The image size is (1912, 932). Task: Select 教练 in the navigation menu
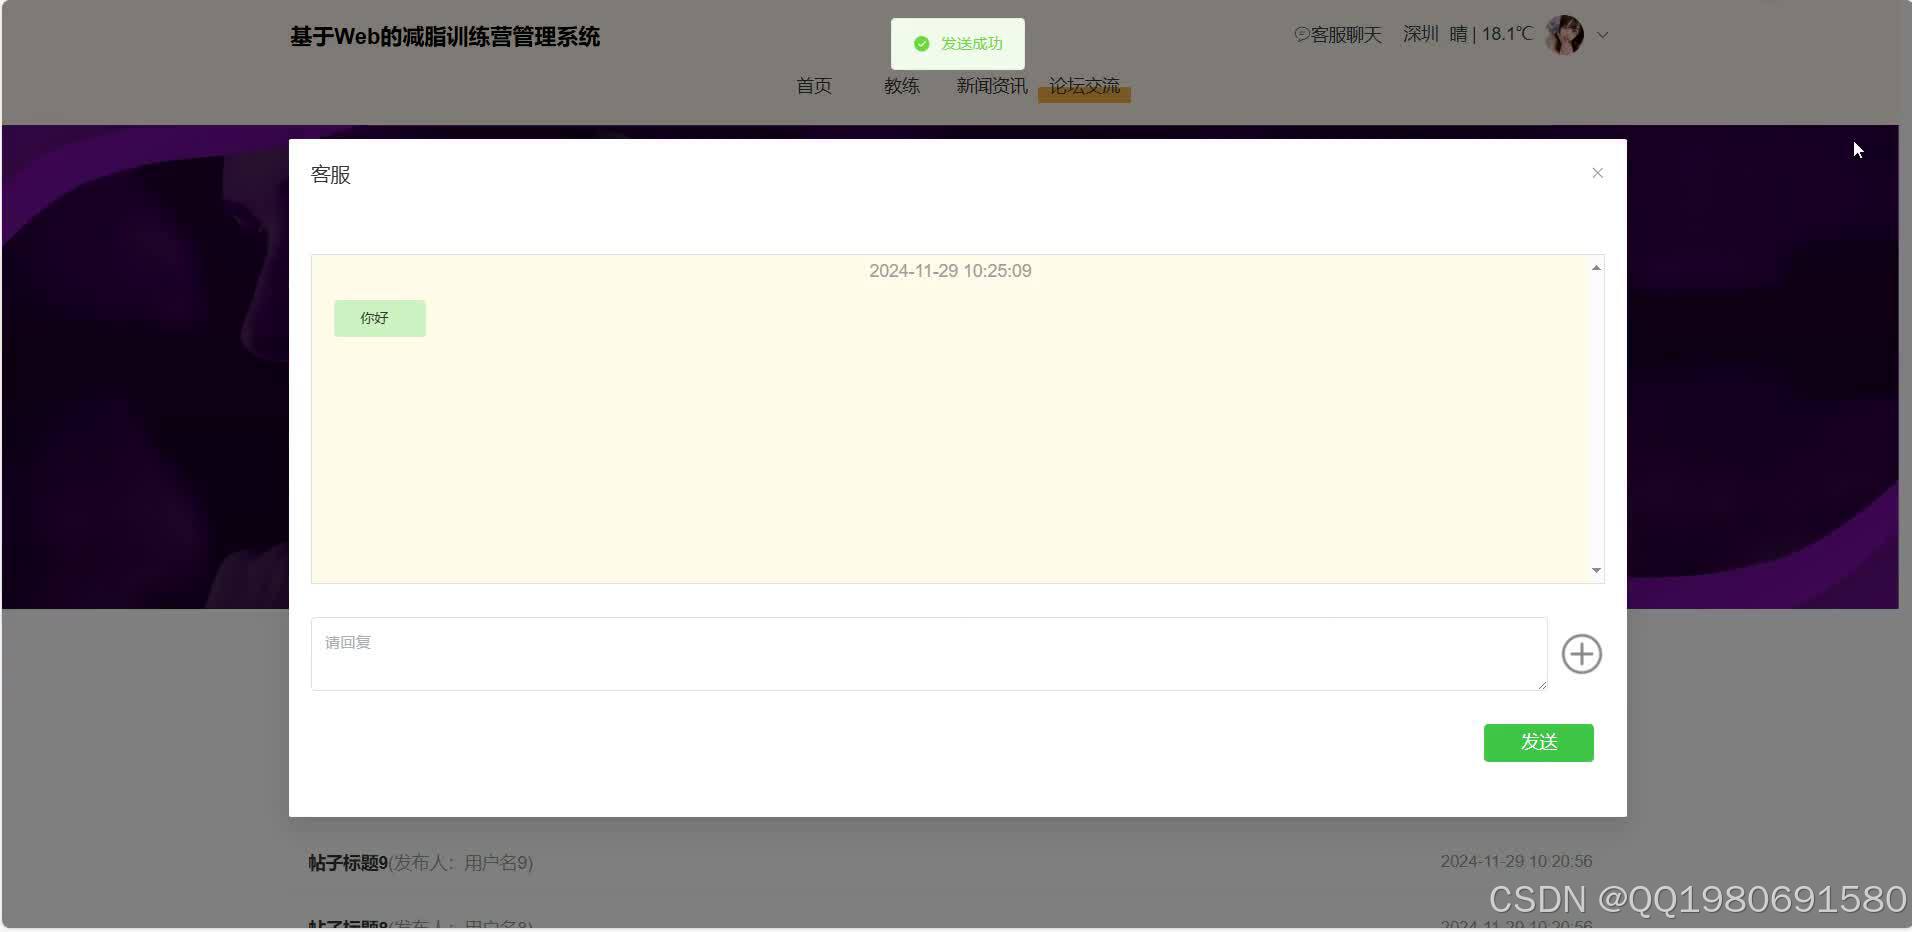click(903, 86)
